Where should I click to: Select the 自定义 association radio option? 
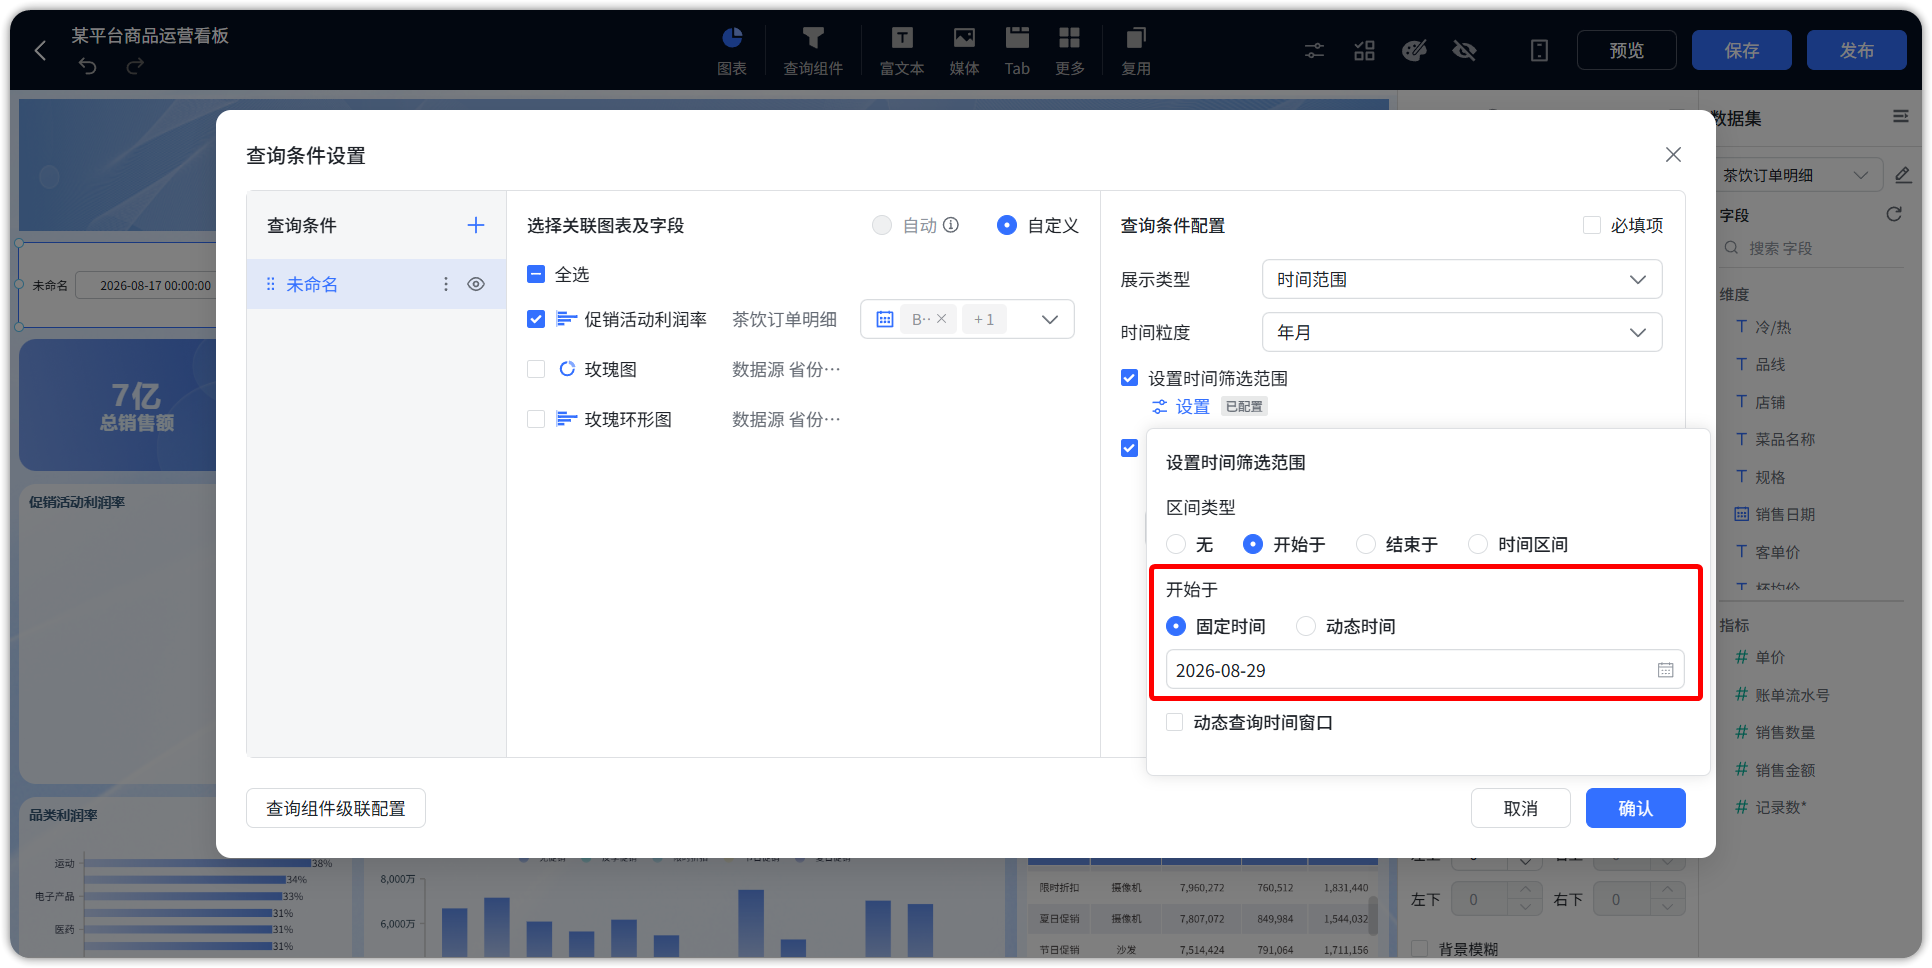[1007, 225]
